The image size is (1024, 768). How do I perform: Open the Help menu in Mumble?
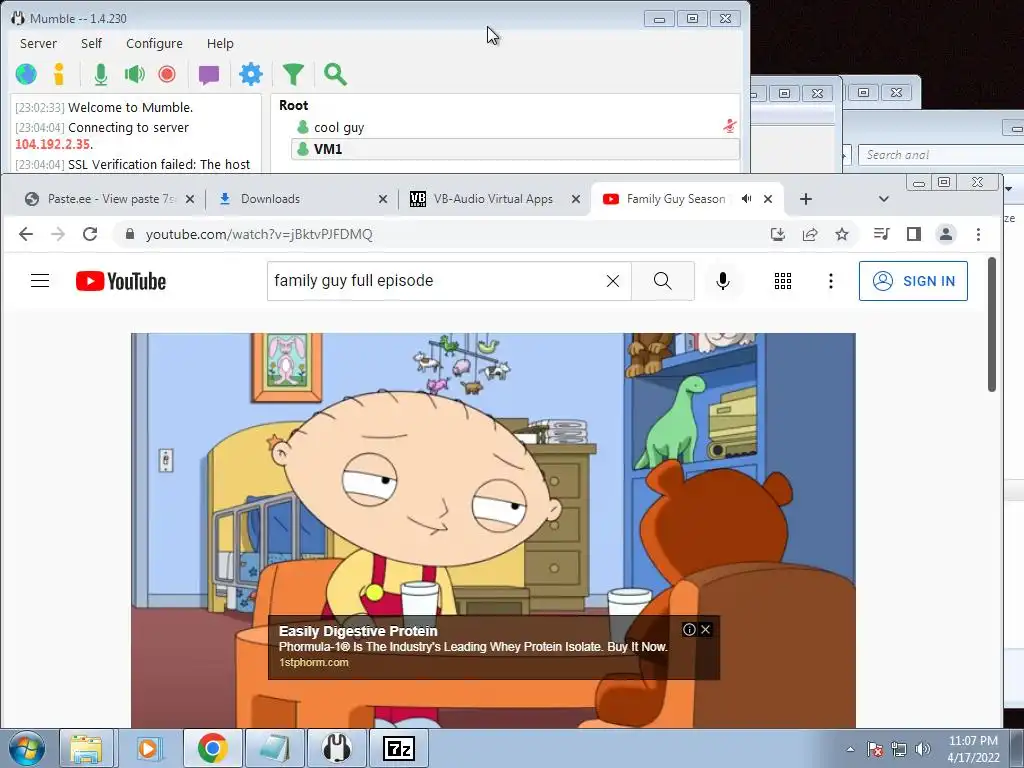pos(220,44)
